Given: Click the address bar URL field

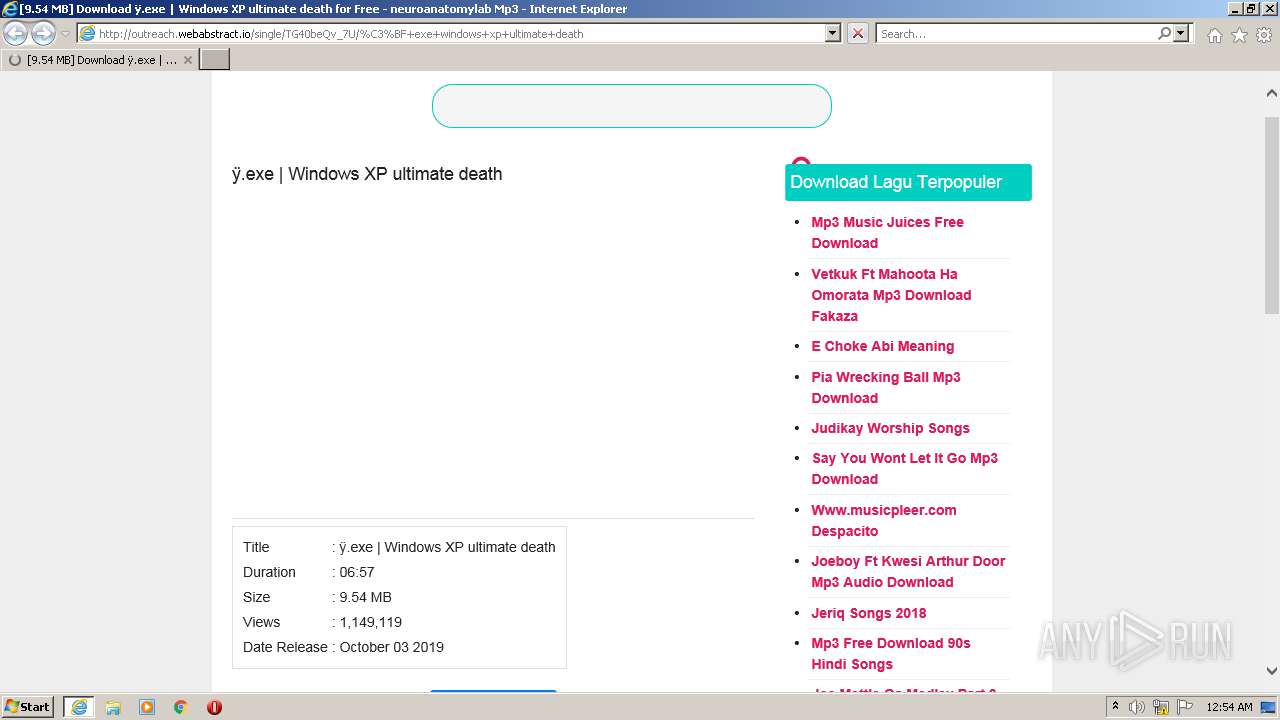Looking at the screenshot, I should (450, 33).
